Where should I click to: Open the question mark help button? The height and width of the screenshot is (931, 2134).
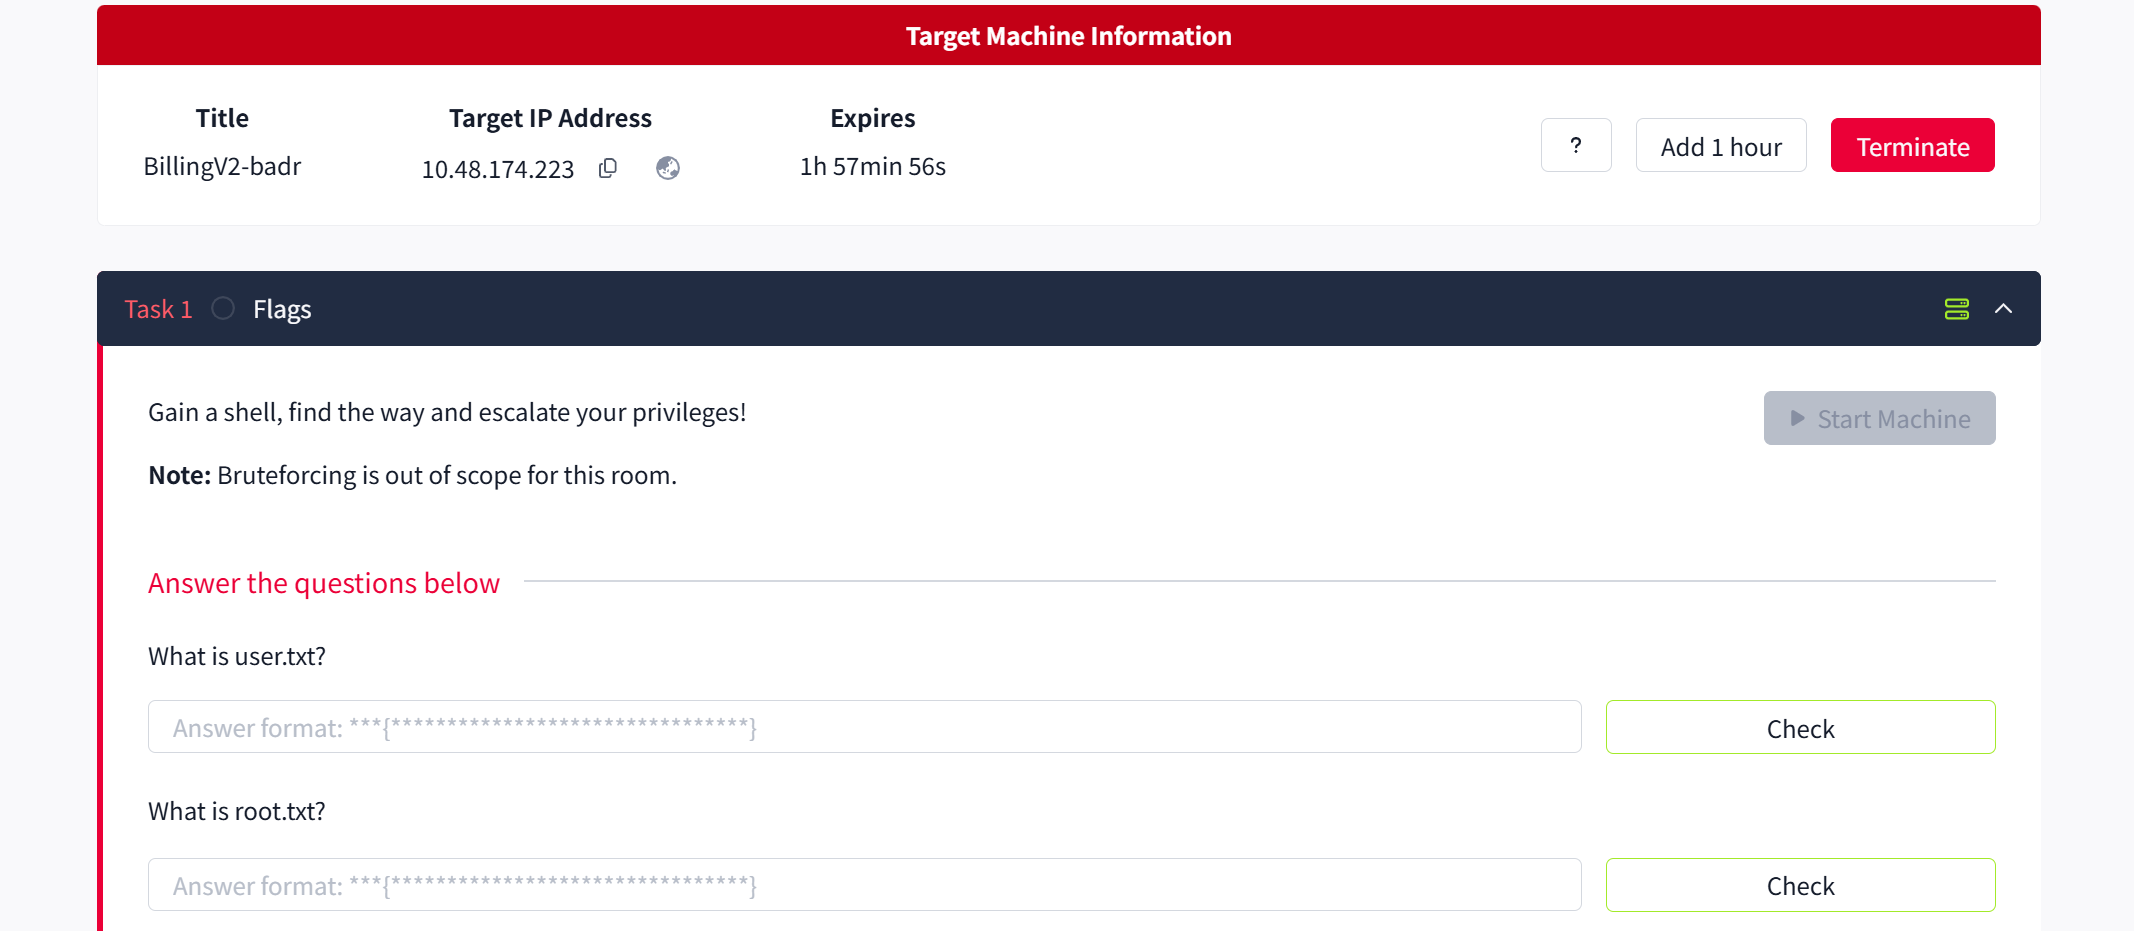pos(1575,146)
